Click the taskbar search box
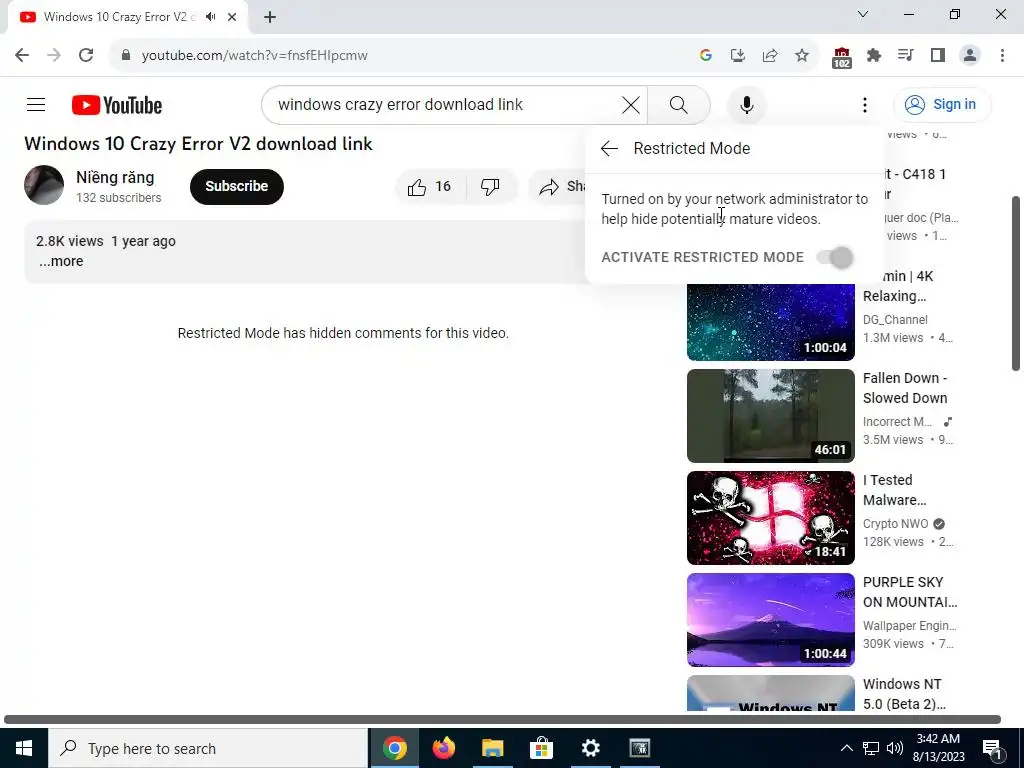1024x768 pixels. [208, 748]
